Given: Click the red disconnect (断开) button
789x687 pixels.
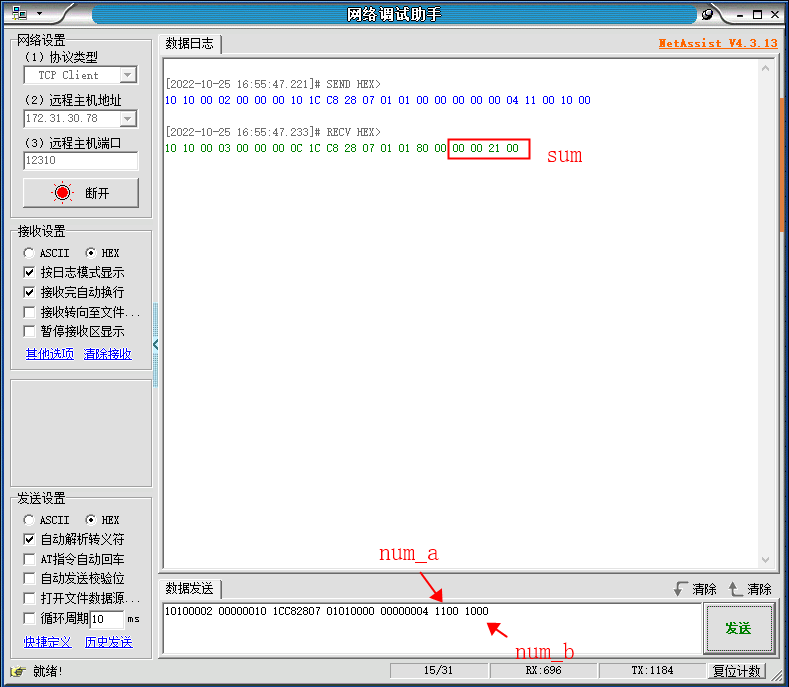Looking at the screenshot, I should (81, 193).
